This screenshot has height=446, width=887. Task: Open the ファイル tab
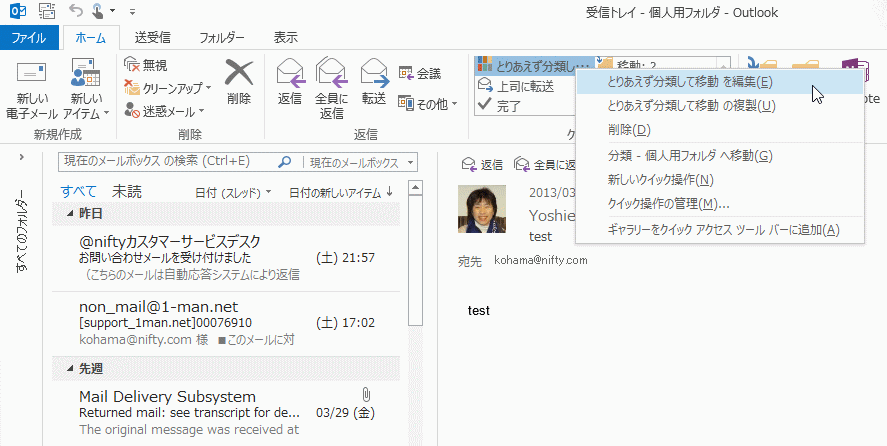tap(29, 38)
